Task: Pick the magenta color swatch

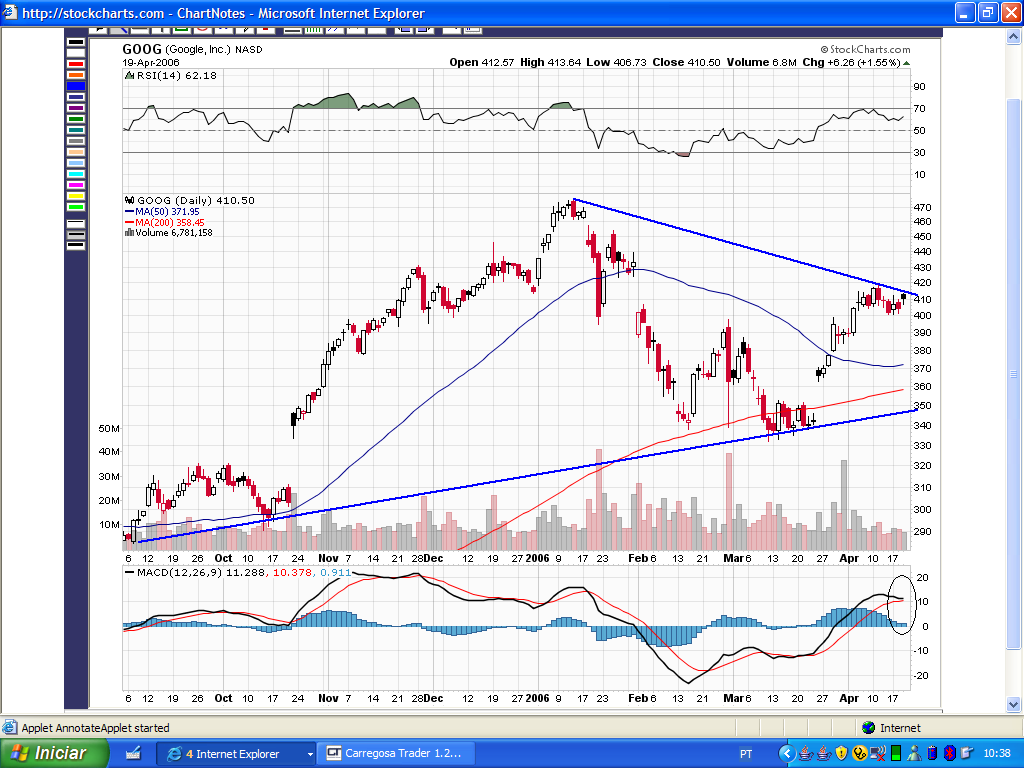Action: (x=76, y=185)
